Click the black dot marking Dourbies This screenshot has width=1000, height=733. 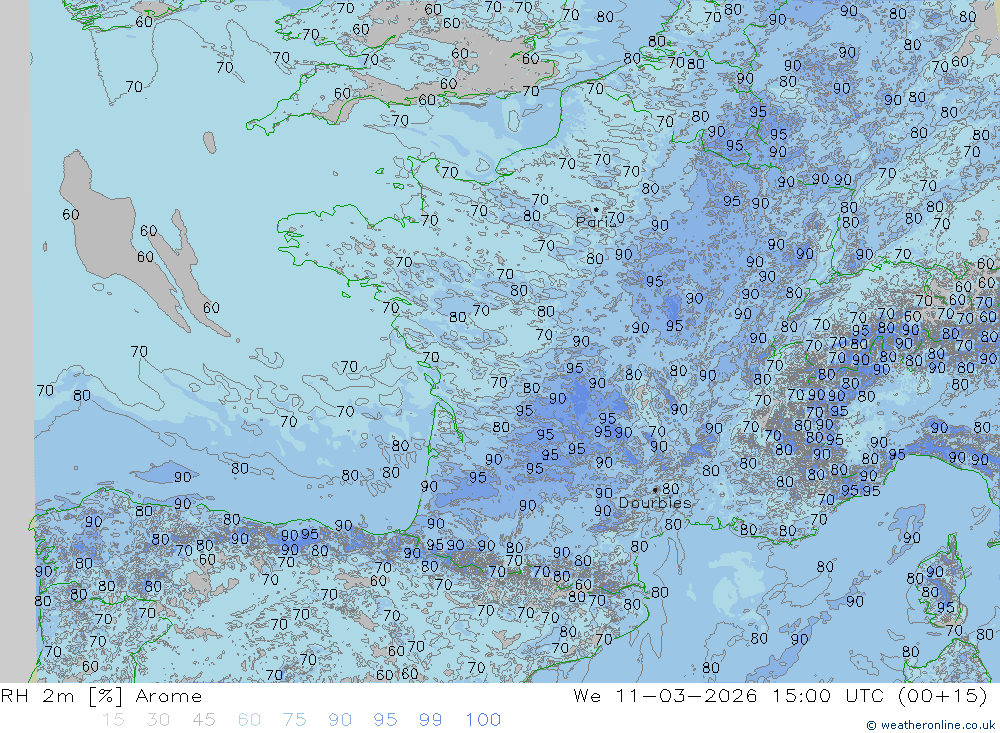[655, 490]
